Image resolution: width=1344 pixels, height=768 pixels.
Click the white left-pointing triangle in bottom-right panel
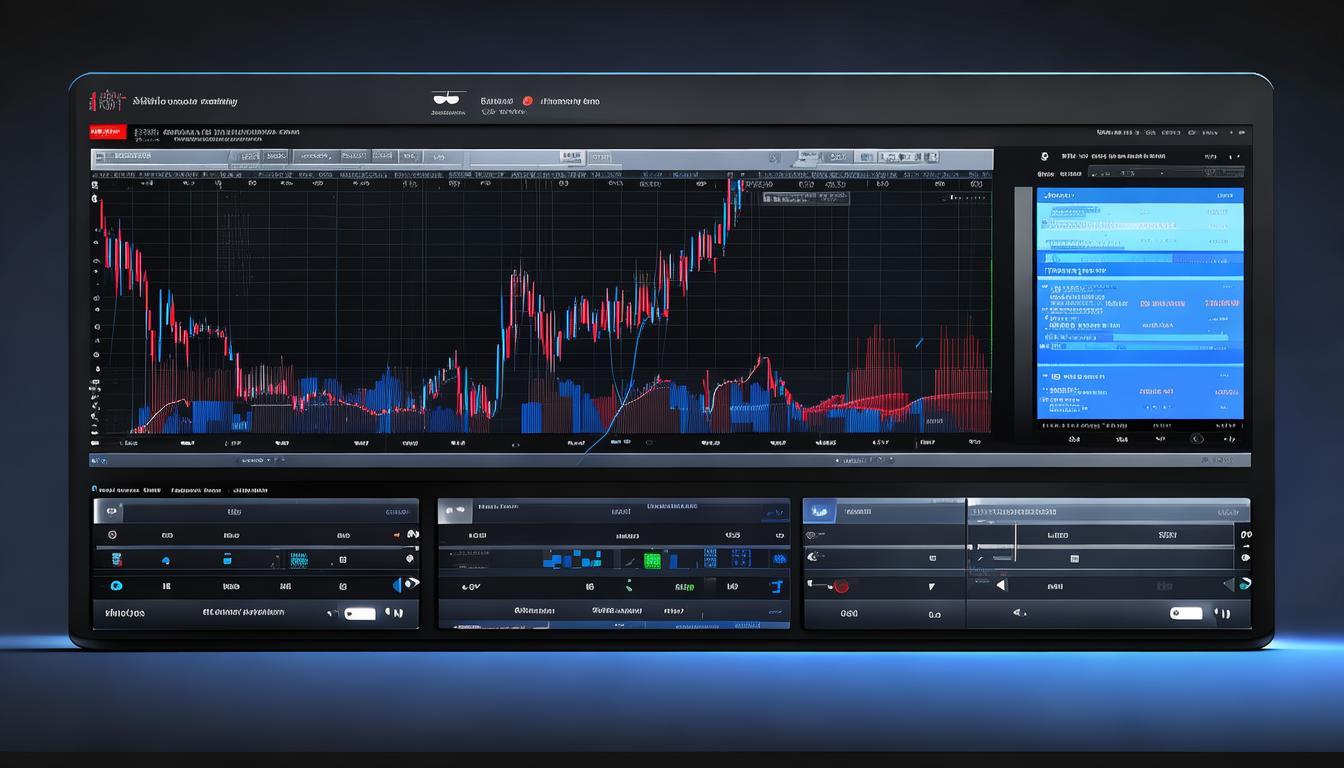tap(1001, 586)
